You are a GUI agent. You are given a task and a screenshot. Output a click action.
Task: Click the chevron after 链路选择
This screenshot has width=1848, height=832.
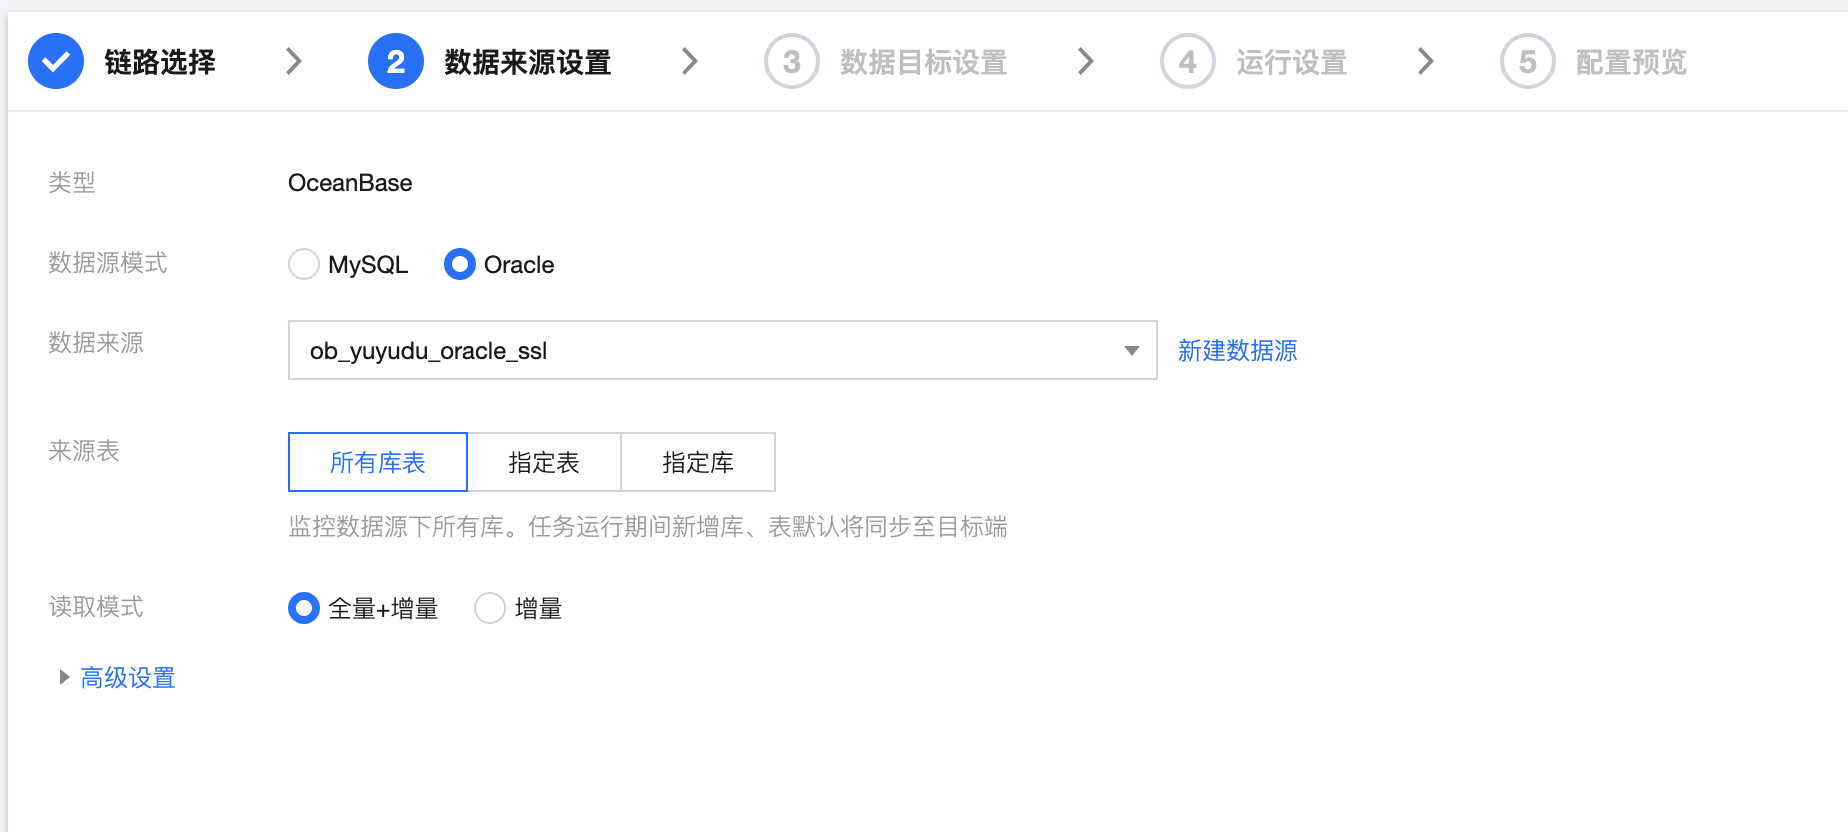coord(293,62)
